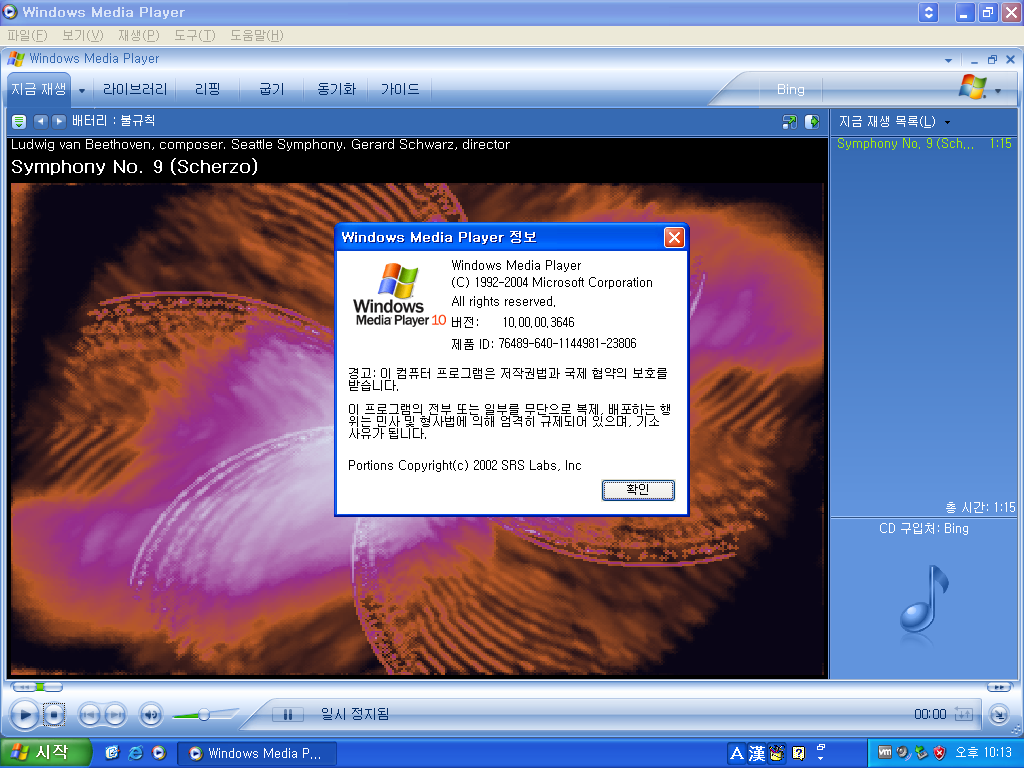Click the Play button
Image resolution: width=1024 pixels, height=768 pixels.
[x=24, y=714]
